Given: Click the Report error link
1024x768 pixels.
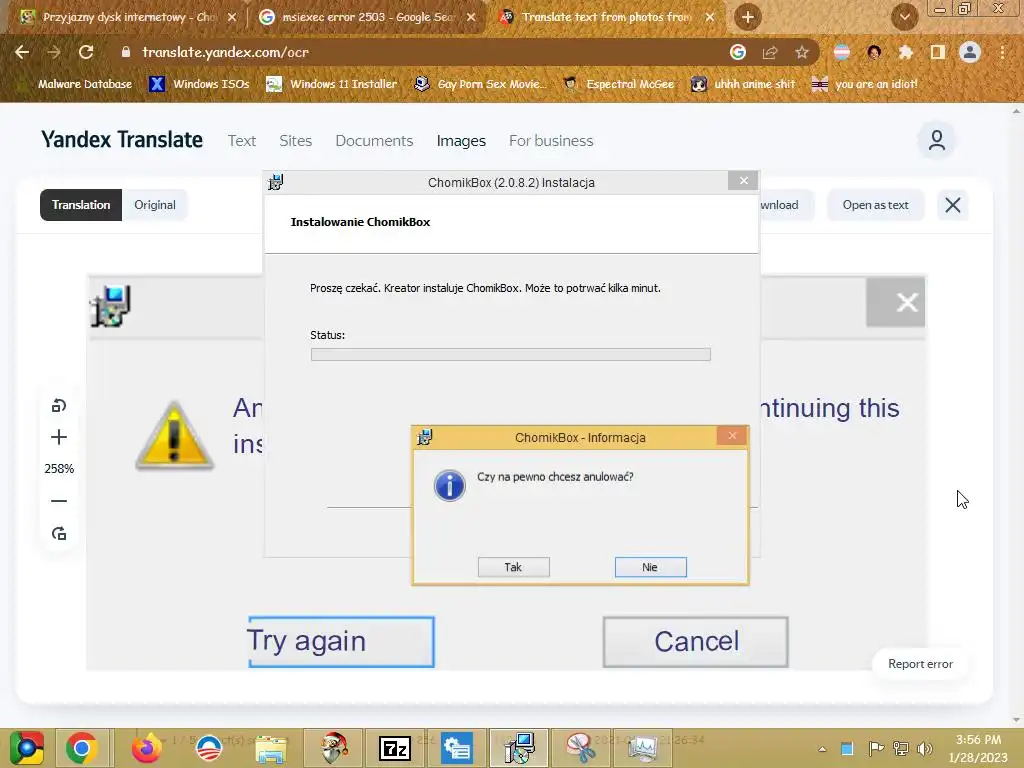Looking at the screenshot, I should 920,664.
